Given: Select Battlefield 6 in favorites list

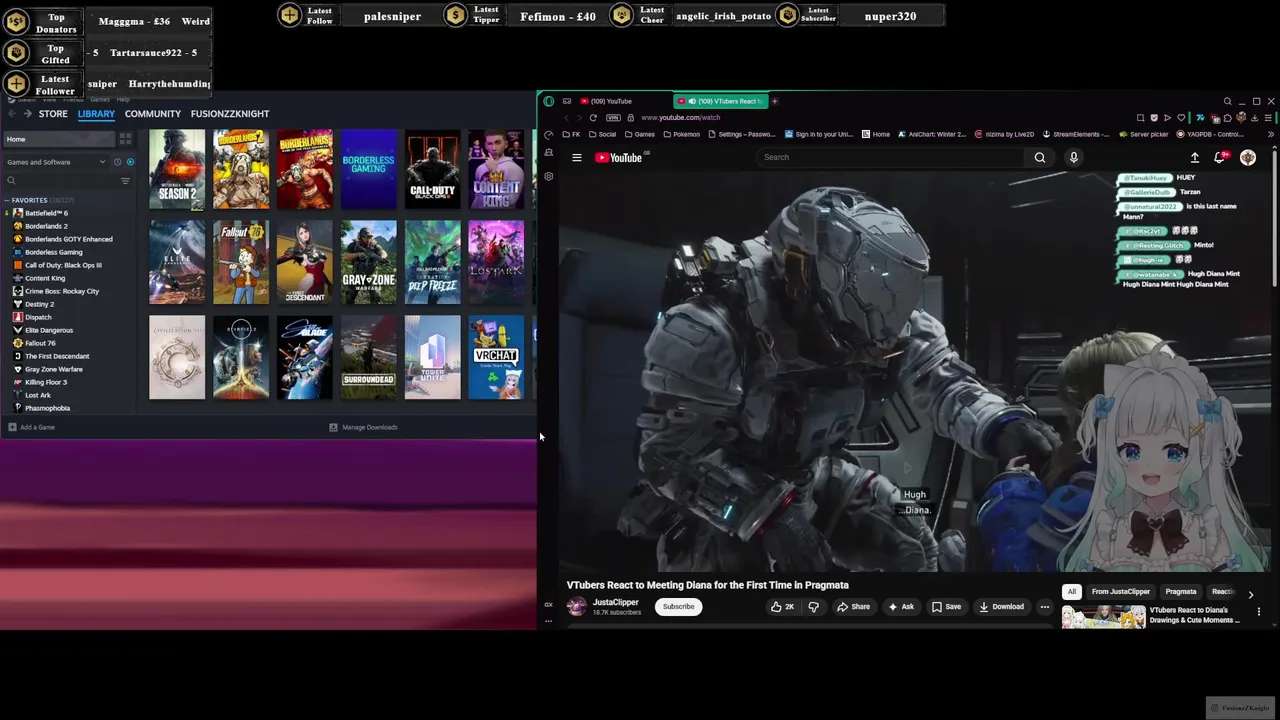Looking at the screenshot, I should tap(46, 213).
